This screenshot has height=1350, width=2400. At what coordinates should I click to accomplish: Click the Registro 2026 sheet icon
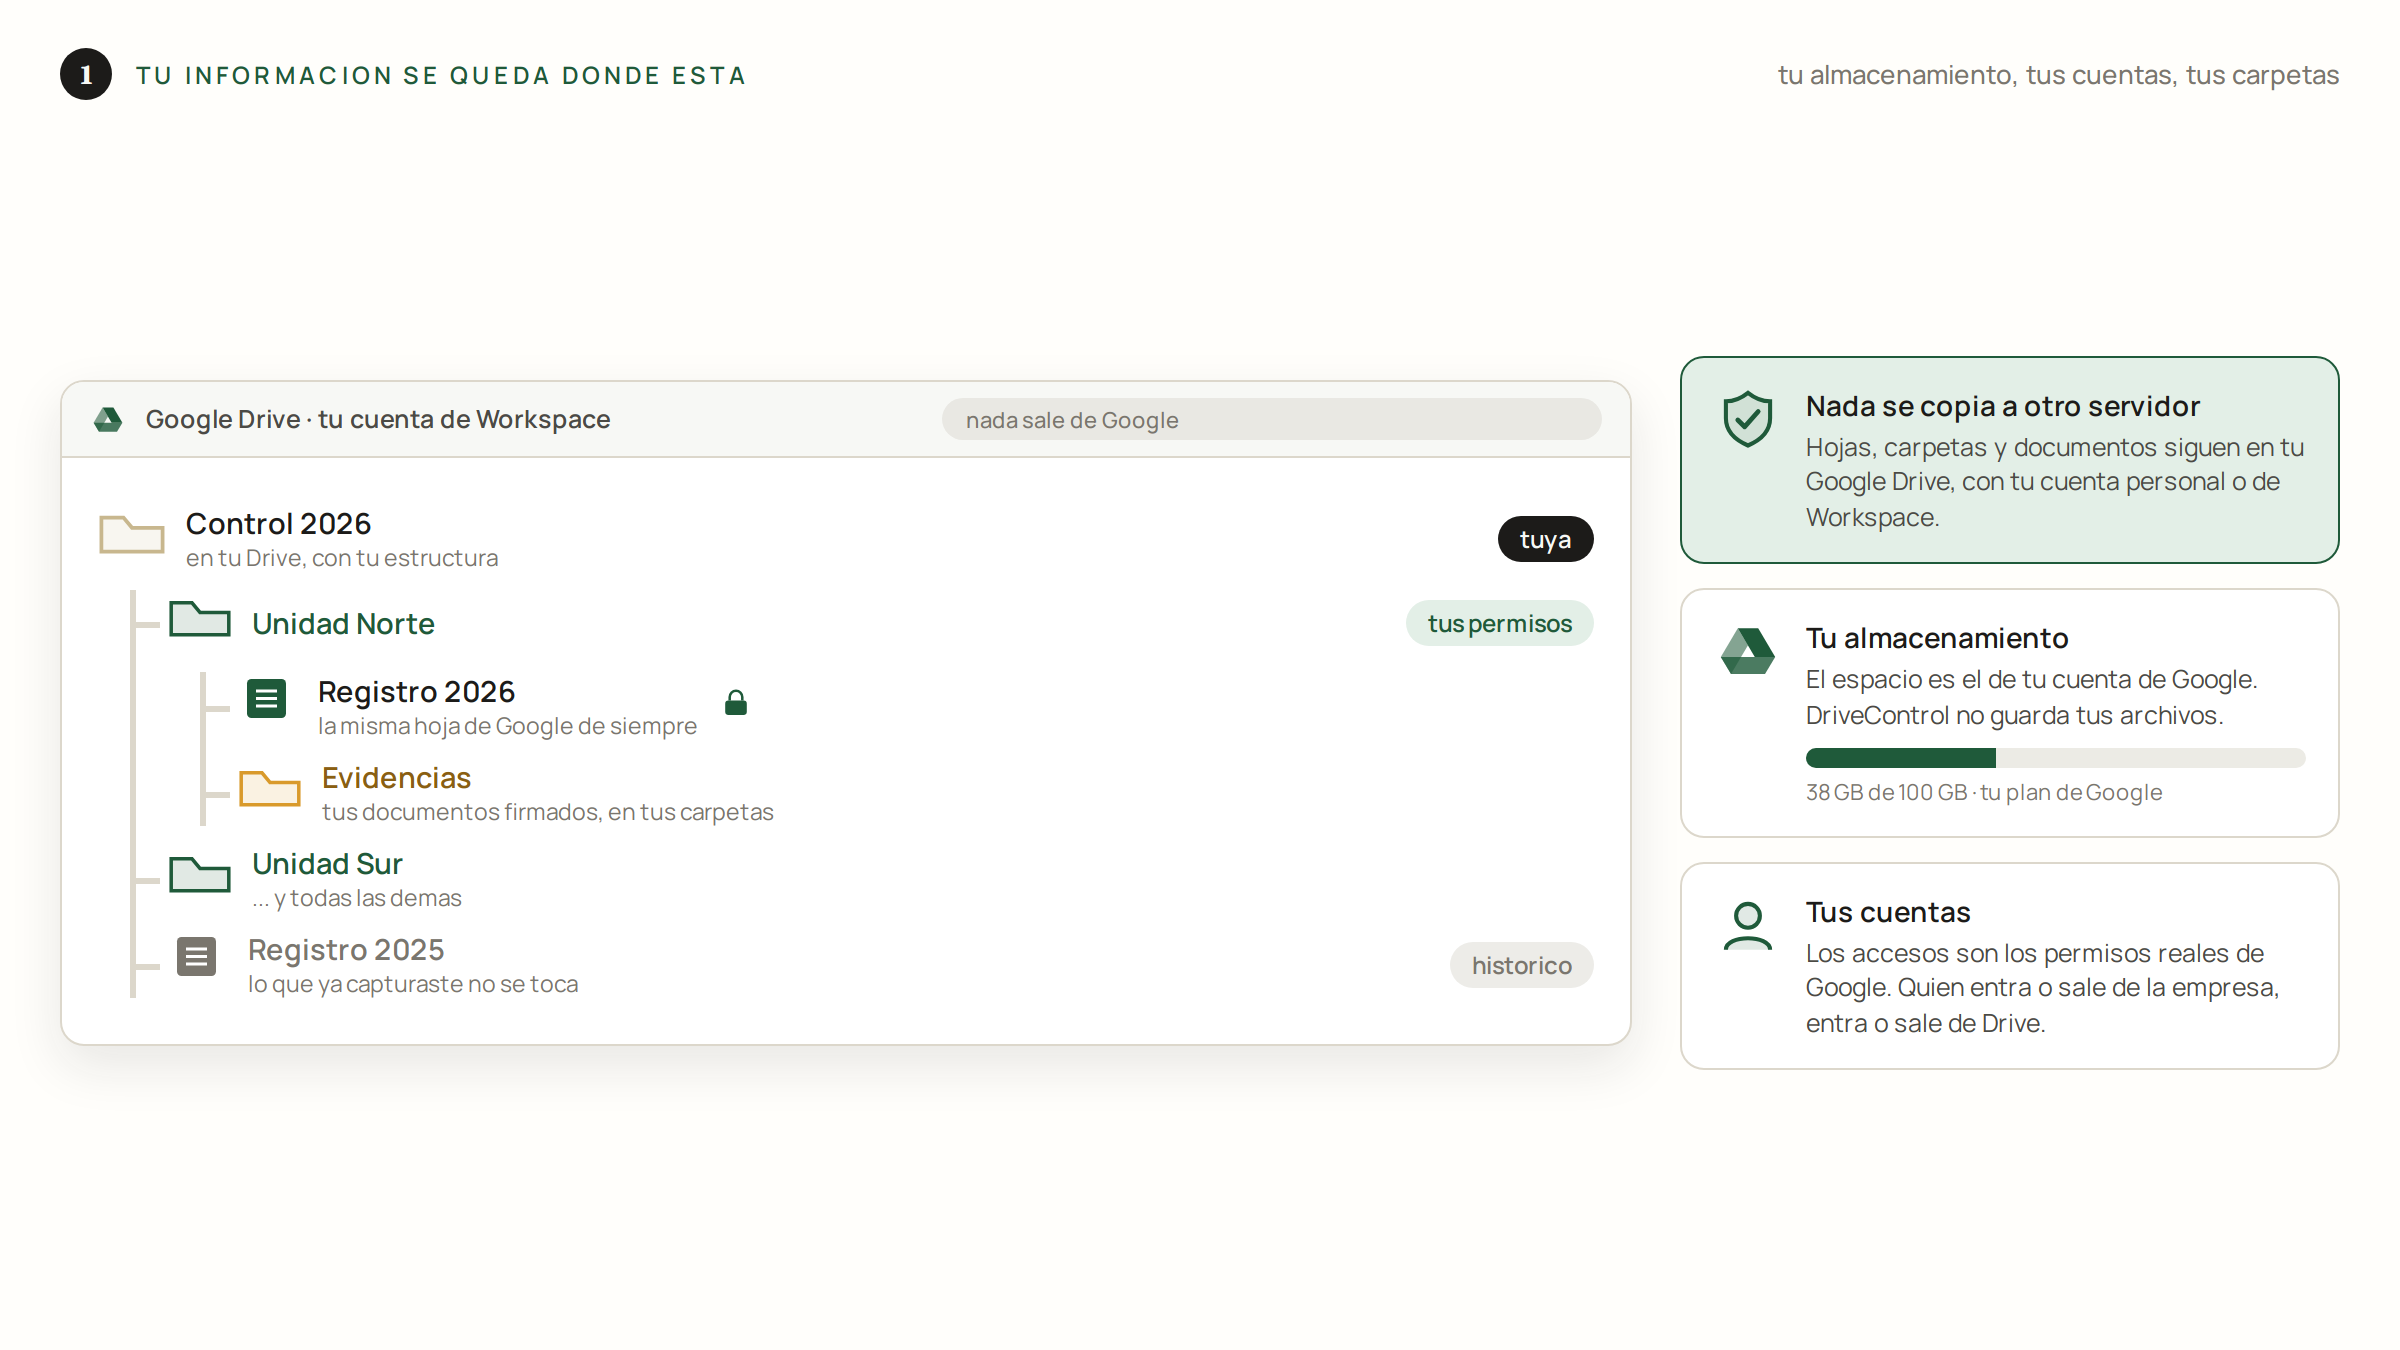tap(267, 699)
